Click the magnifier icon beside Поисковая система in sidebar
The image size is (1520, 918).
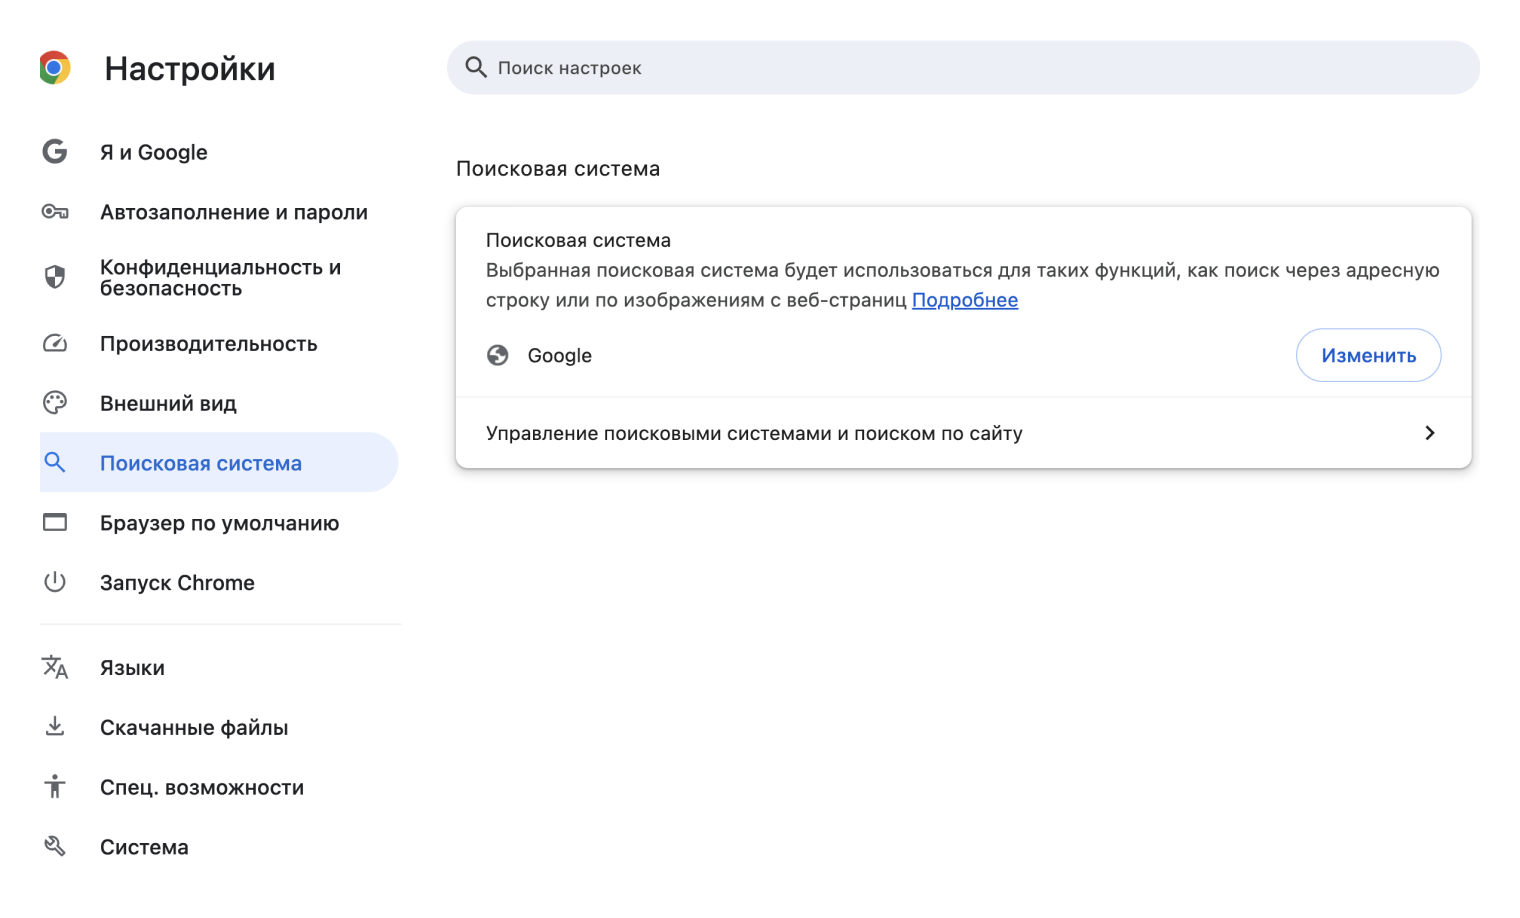pyautogui.click(x=55, y=462)
